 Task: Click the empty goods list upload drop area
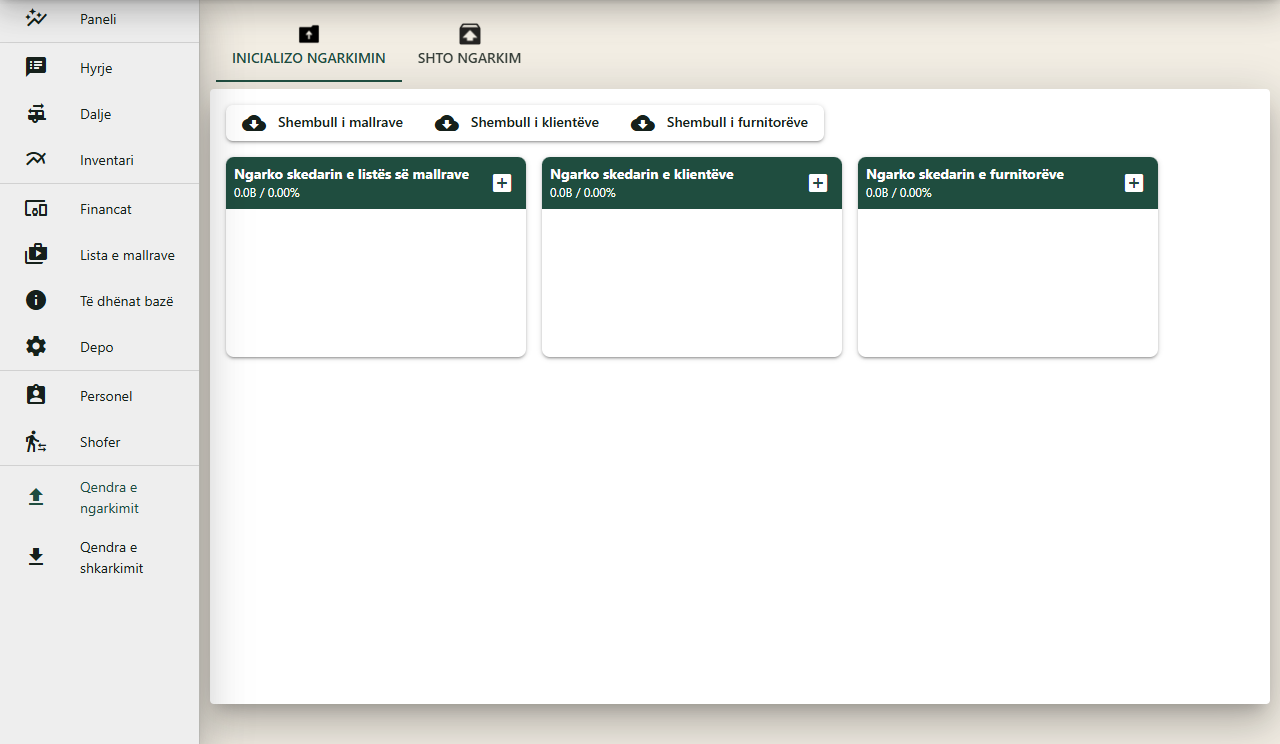376,282
